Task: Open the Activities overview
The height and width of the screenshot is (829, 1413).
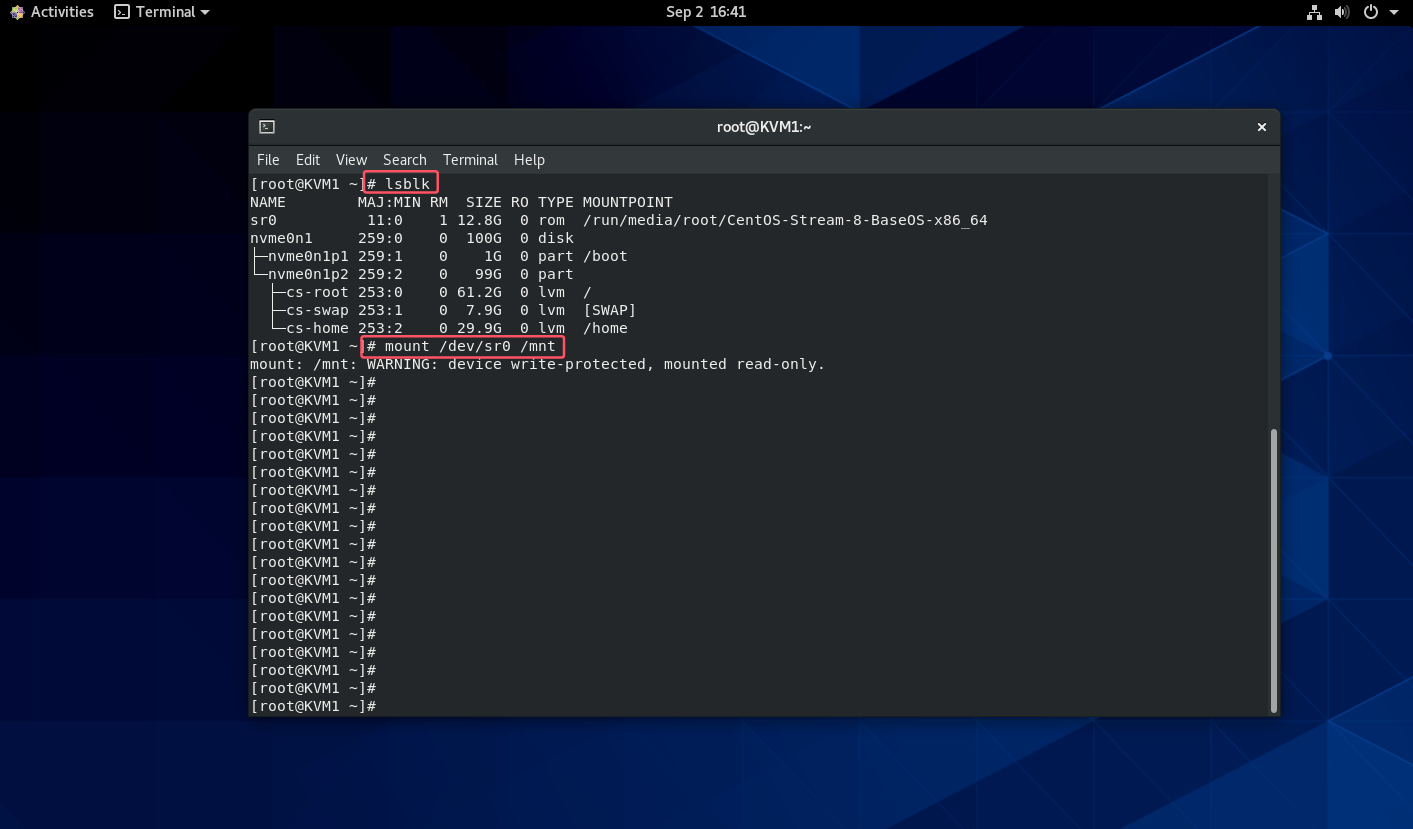Action: point(52,12)
